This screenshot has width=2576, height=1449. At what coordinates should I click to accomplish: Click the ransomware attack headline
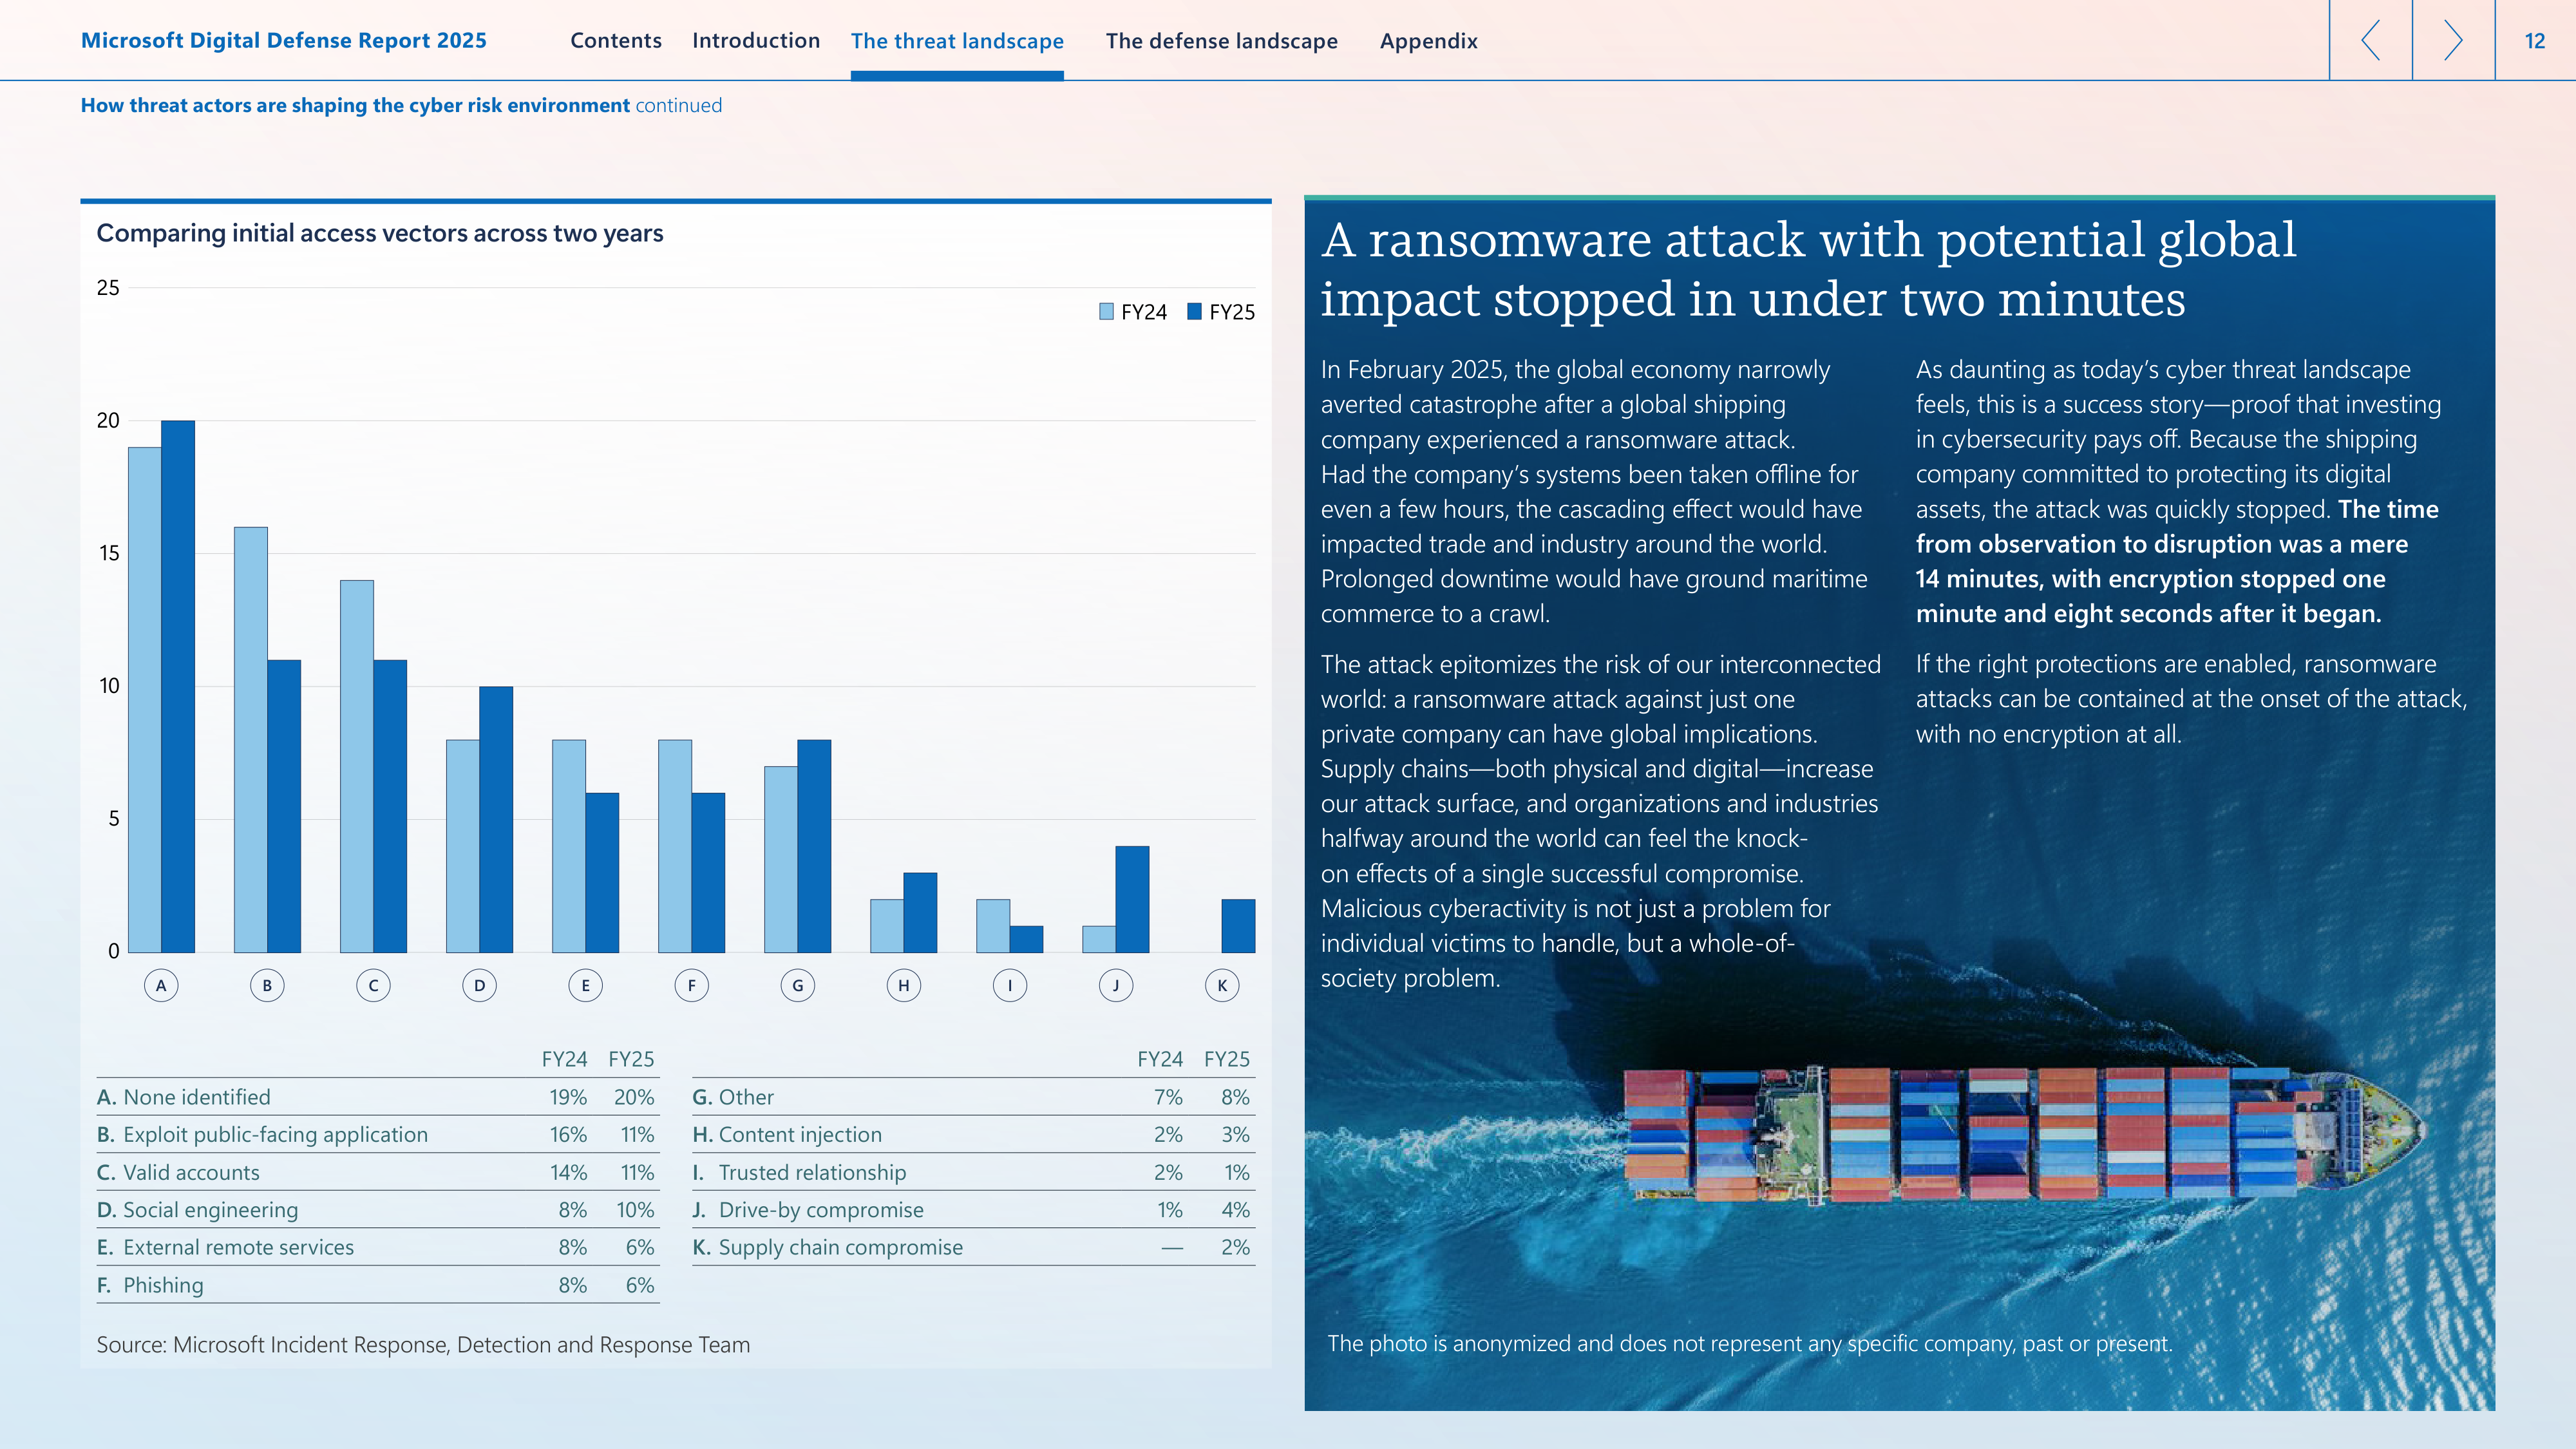click(1808, 269)
